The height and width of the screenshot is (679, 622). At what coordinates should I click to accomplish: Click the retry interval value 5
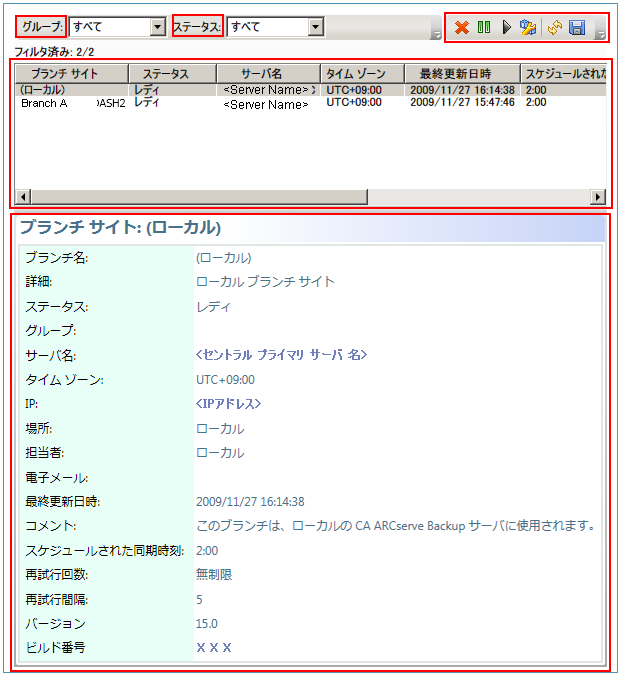pos(199,600)
